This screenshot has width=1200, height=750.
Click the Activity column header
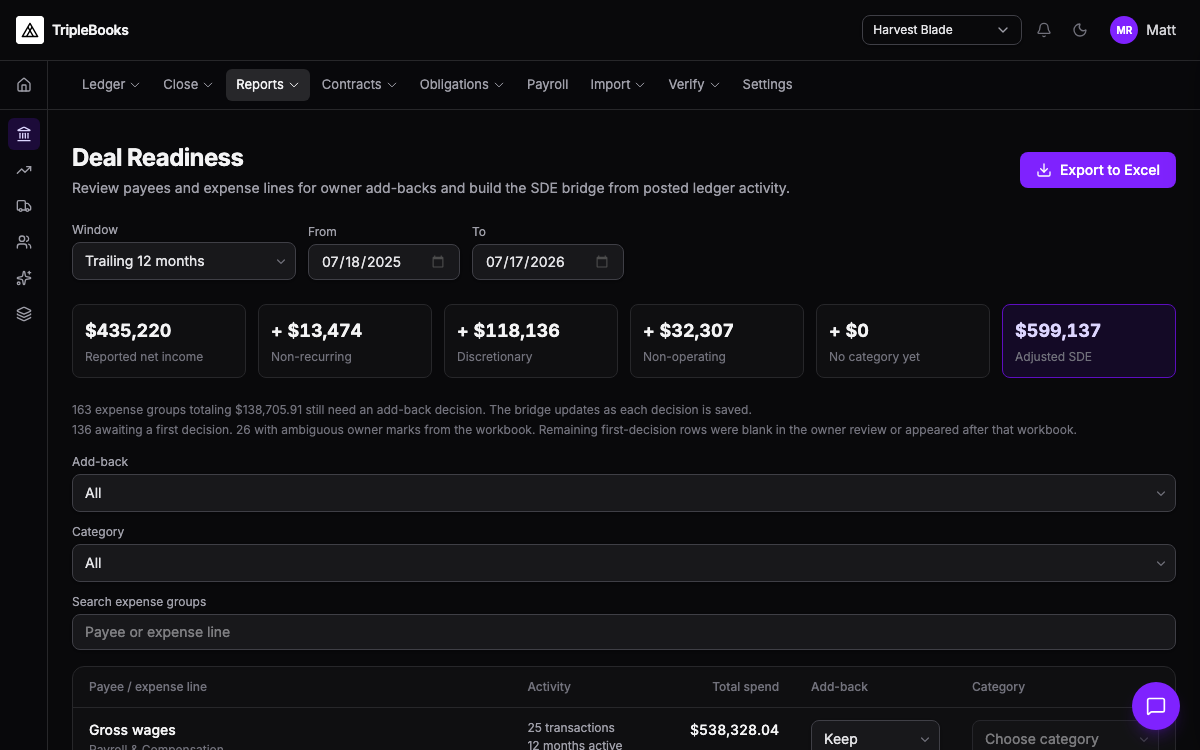click(x=549, y=687)
